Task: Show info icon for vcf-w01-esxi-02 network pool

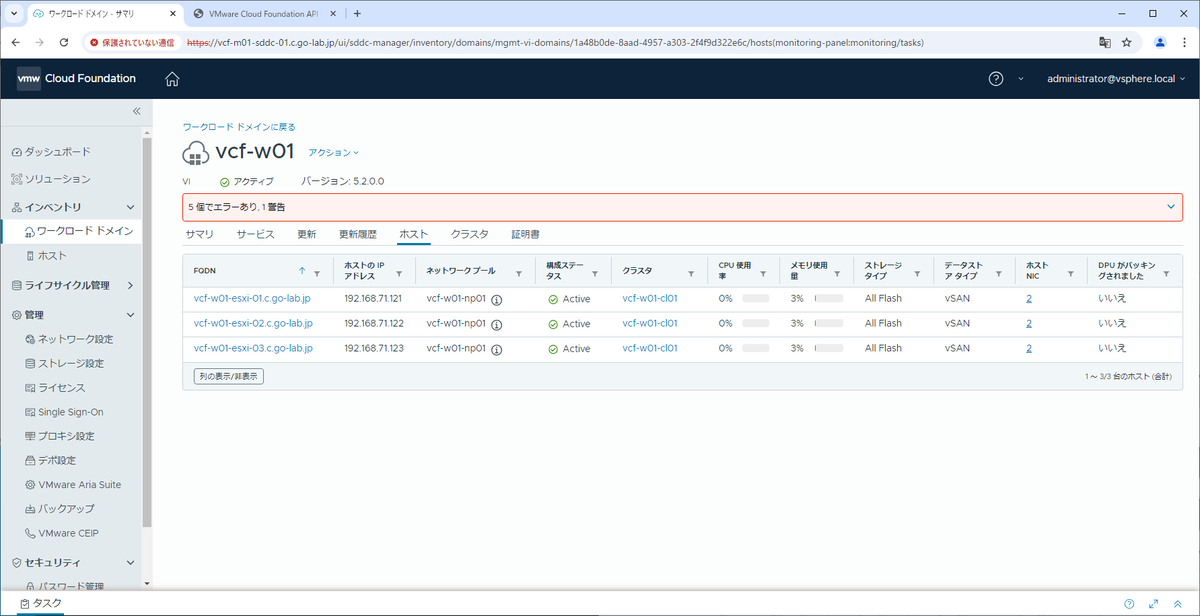Action: click(x=497, y=324)
